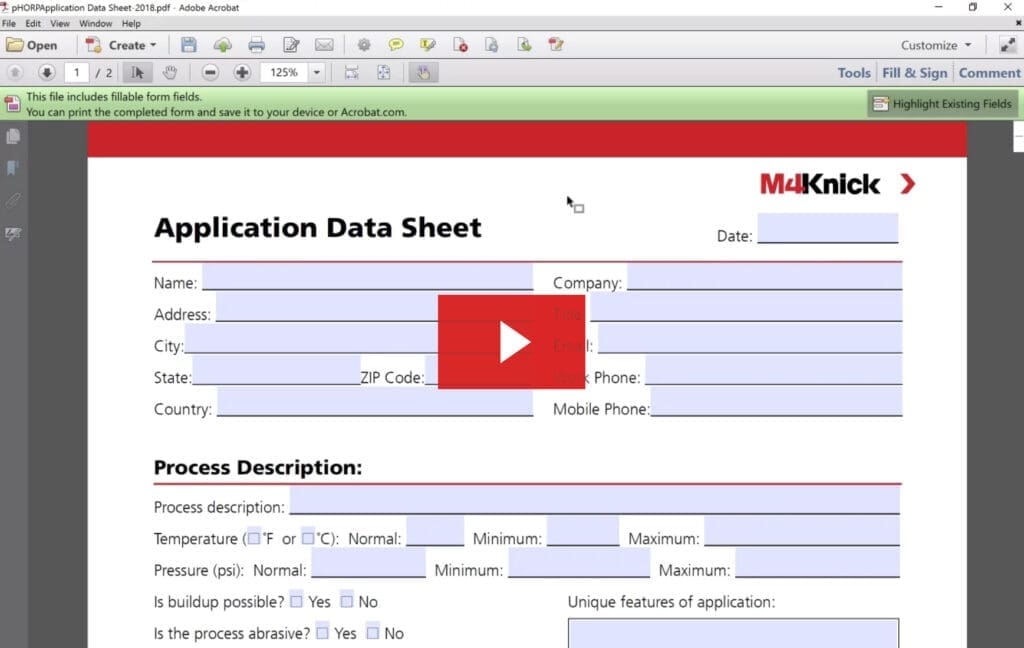The height and width of the screenshot is (648, 1024).
Task: Open the Page Thumbnails side panel
Action: click(13, 136)
